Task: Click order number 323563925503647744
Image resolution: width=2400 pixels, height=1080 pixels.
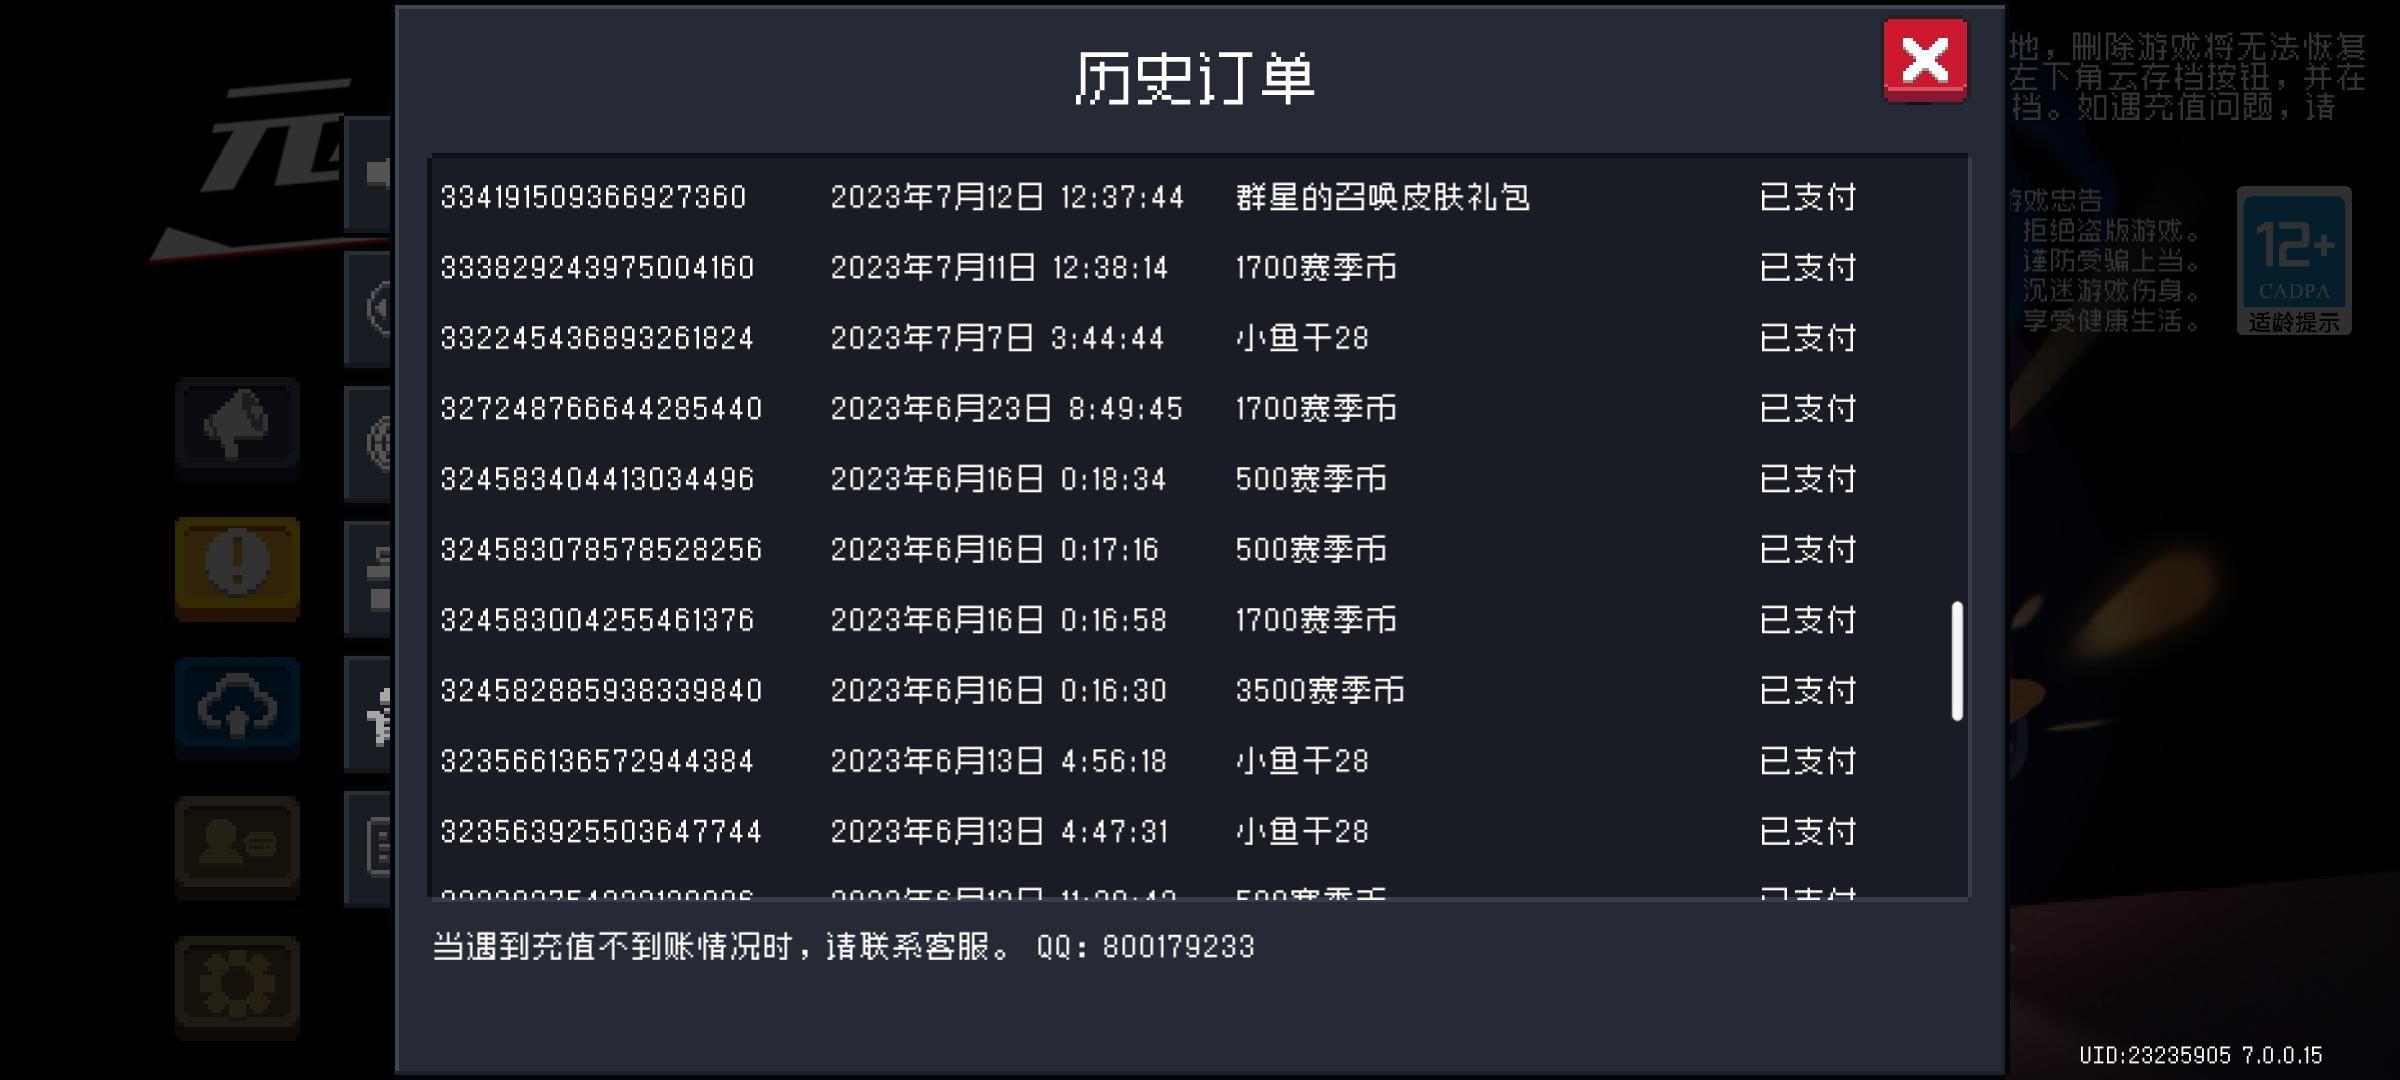Action: [x=601, y=832]
